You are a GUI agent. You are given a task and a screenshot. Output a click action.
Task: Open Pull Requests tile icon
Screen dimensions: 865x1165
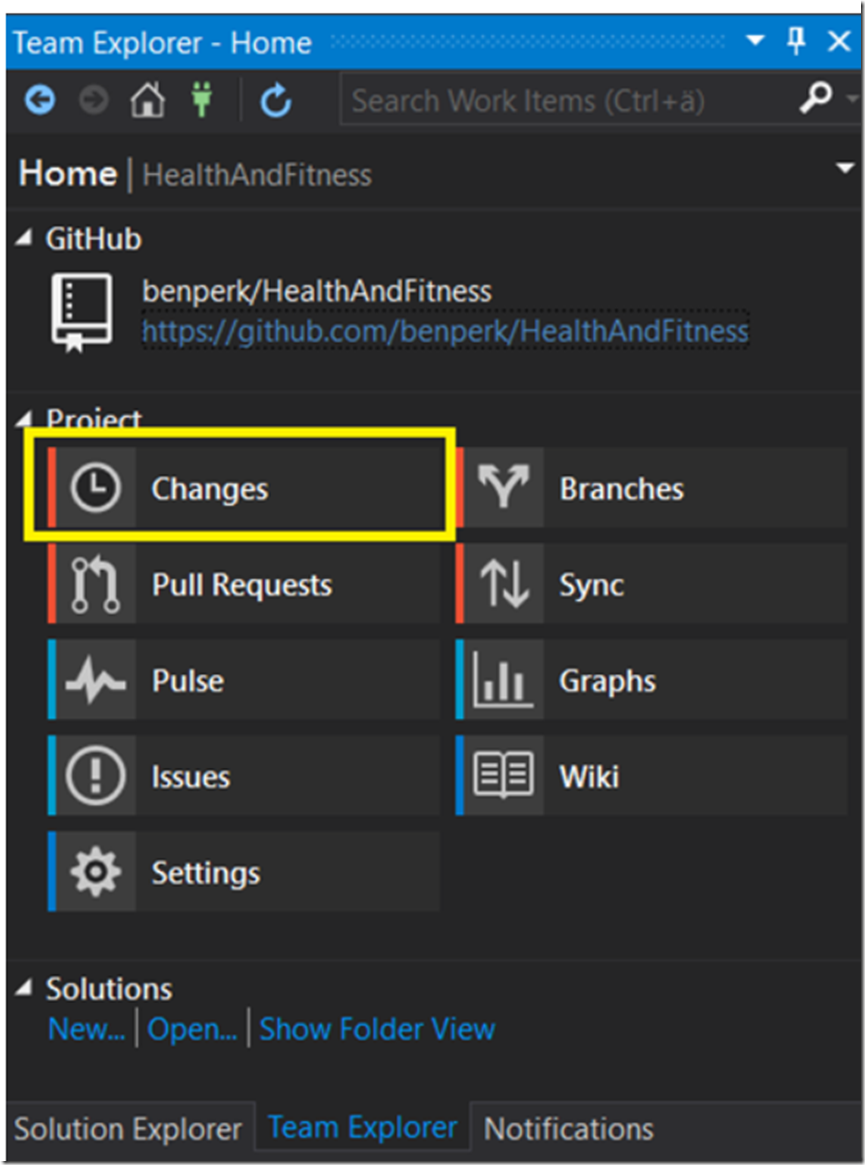95,585
